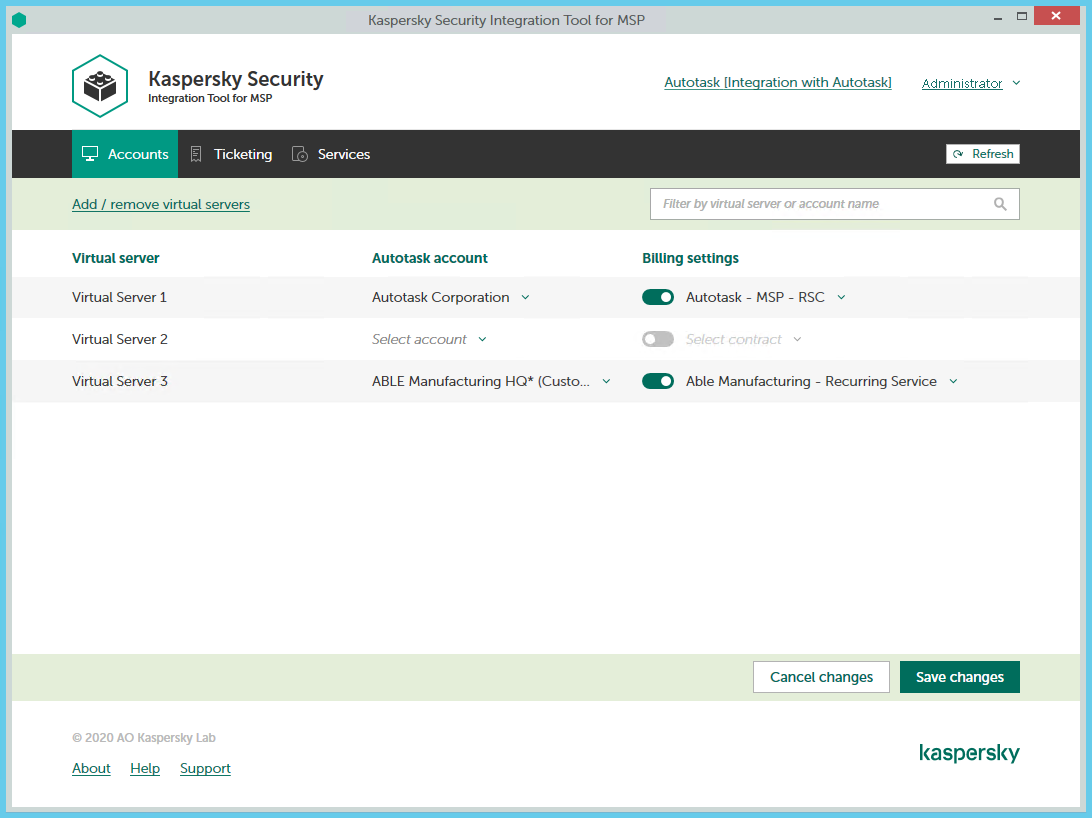Open Autotask Corporation account dropdown

pos(450,297)
